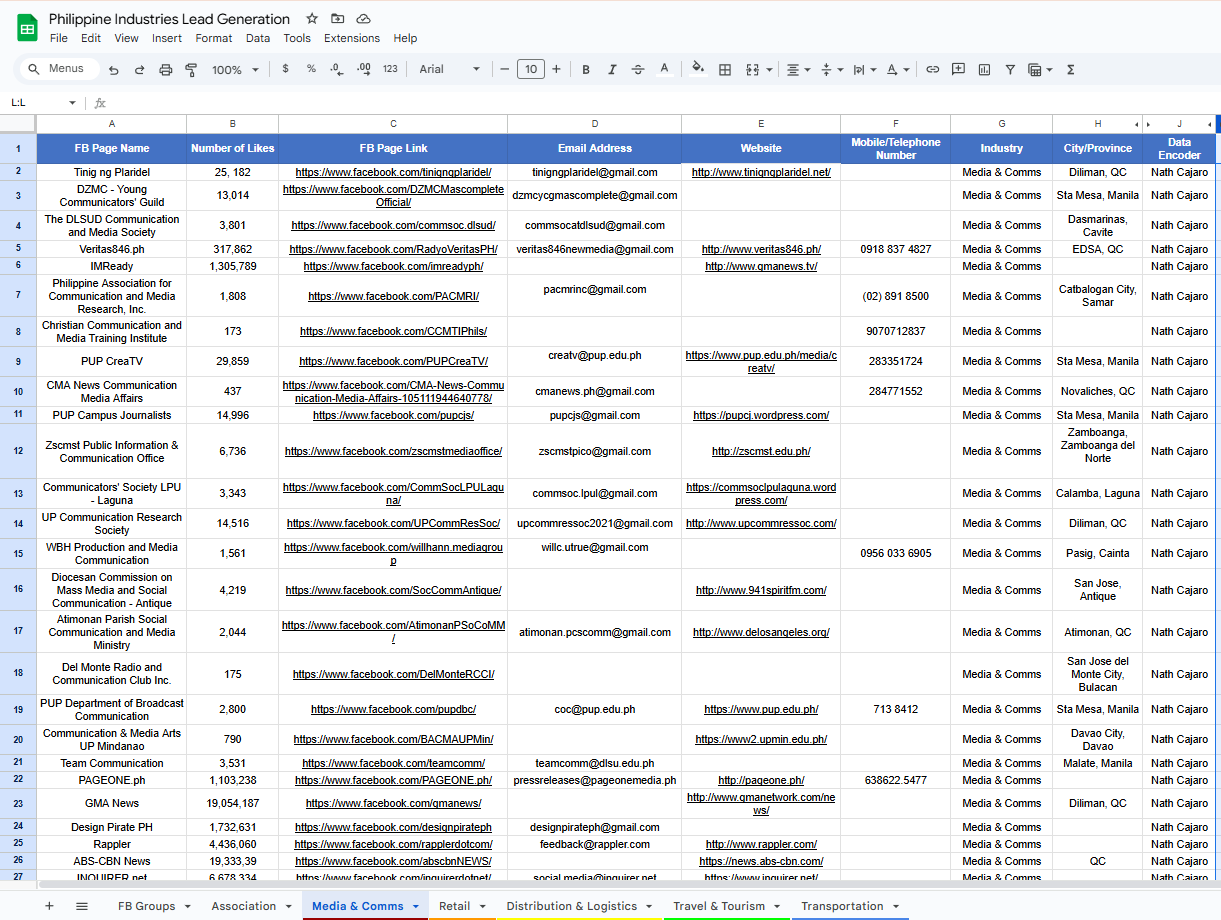The height and width of the screenshot is (920, 1221).
Task: Click the Undo icon in toolbar
Action: (114, 70)
